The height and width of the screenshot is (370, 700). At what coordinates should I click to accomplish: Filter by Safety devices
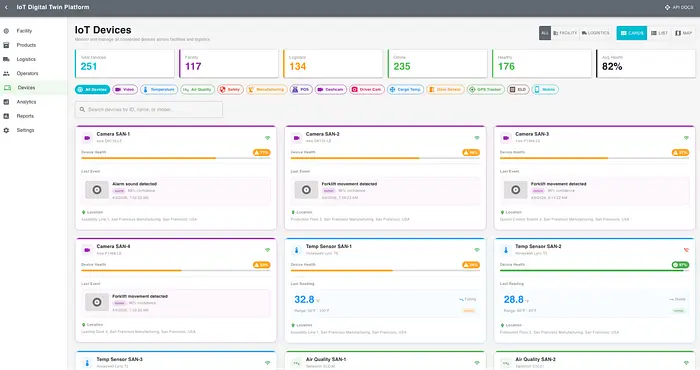point(230,90)
